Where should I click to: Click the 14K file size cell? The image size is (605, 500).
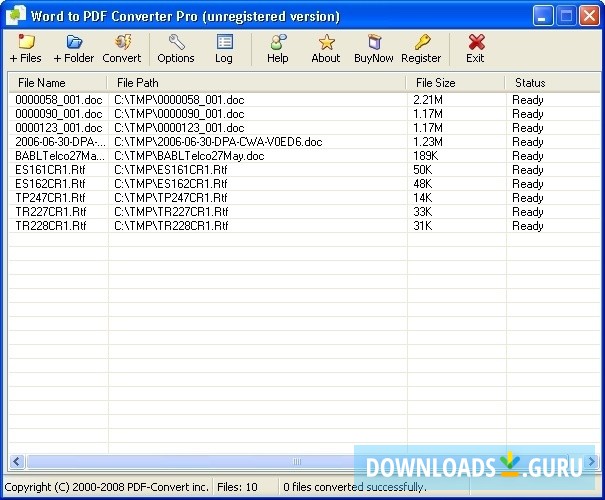click(x=422, y=198)
